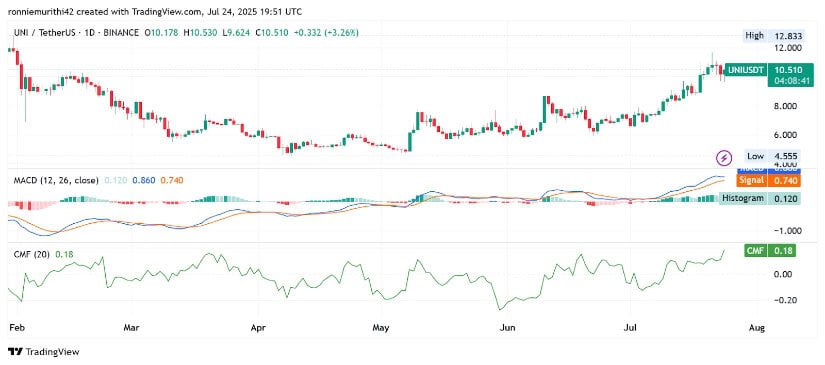Click the Low 4.555 label
This screenshot has height=365, width=825.
click(x=771, y=156)
